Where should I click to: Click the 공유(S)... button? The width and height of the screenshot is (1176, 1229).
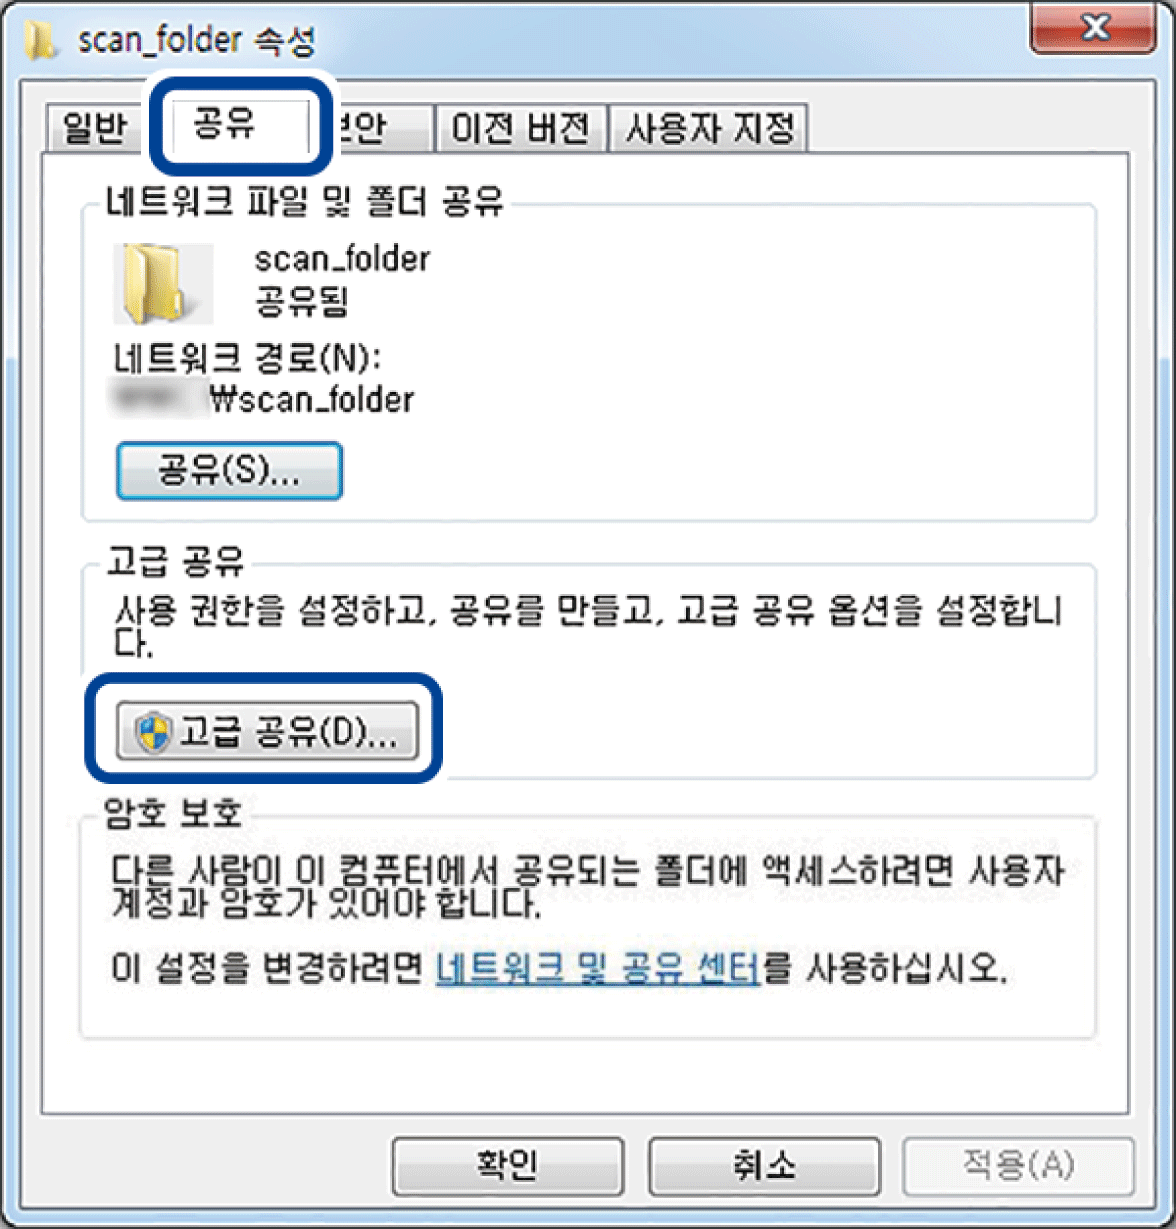(x=230, y=471)
